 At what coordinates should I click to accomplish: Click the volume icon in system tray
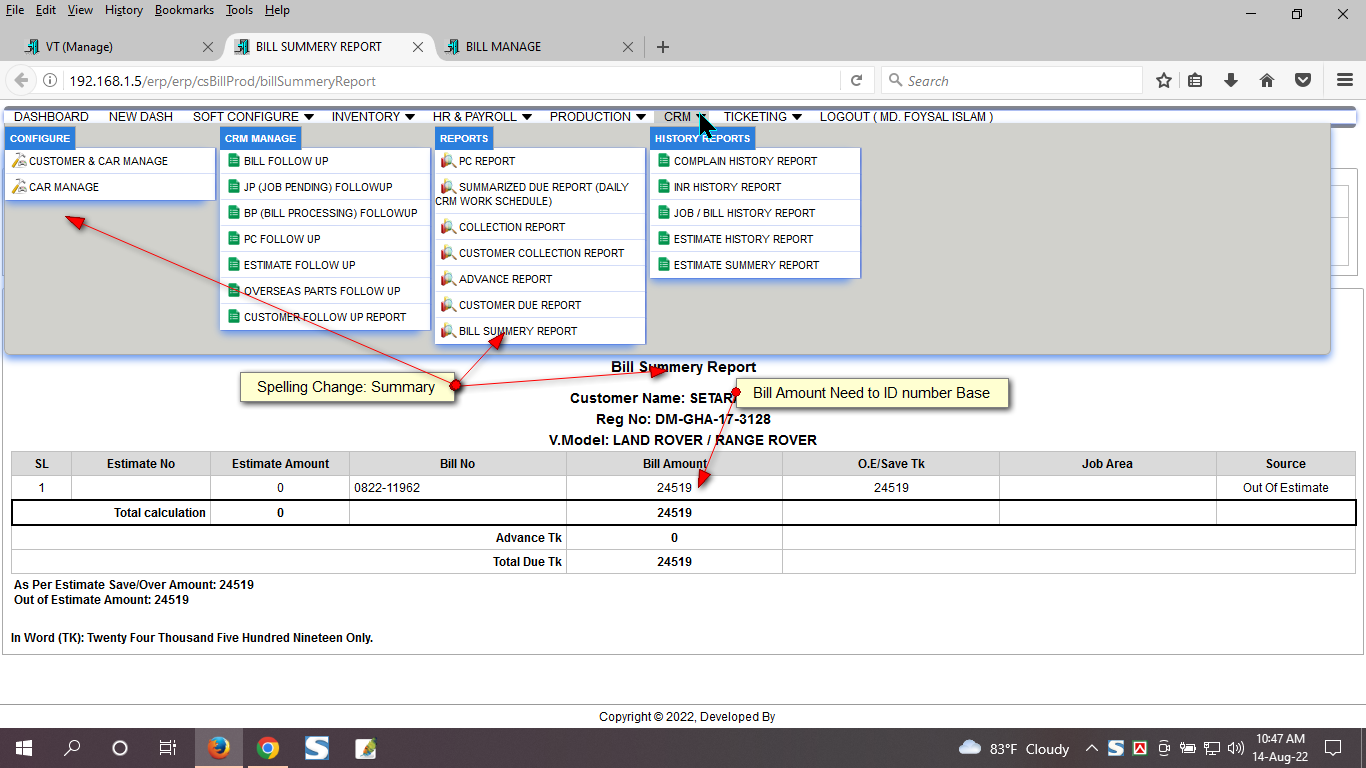(1236, 748)
